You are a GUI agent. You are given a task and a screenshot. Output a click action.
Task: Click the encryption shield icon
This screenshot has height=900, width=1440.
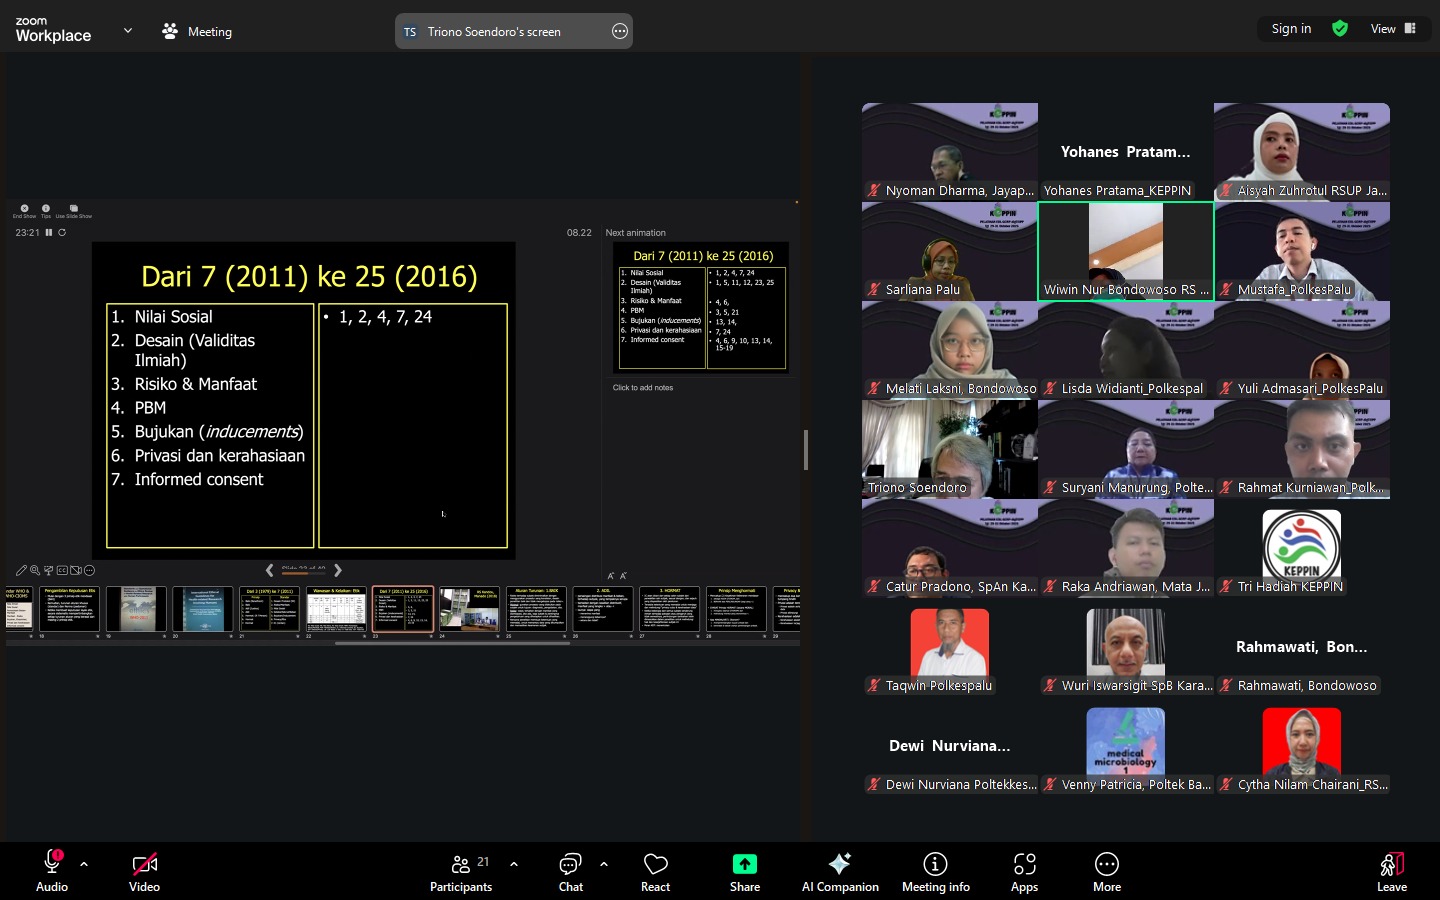coord(1340,29)
